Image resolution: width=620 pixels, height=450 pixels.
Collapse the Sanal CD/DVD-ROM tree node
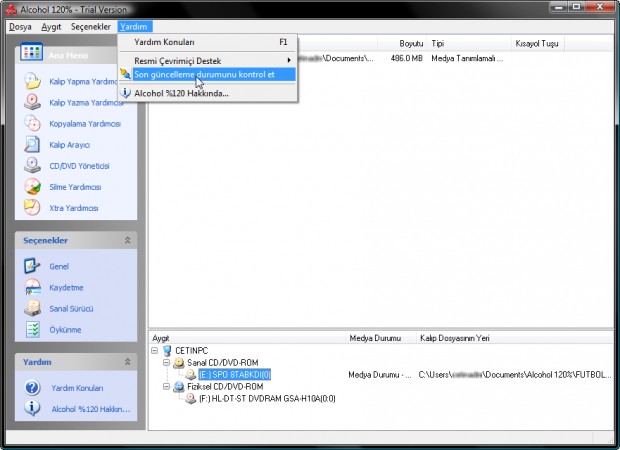[x=166, y=363]
